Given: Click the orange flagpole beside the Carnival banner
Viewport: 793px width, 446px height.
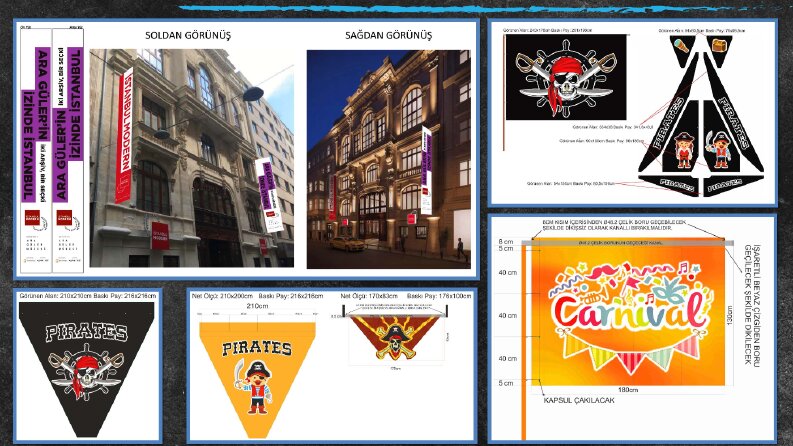Looking at the screenshot, I should [x=523, y=341].
